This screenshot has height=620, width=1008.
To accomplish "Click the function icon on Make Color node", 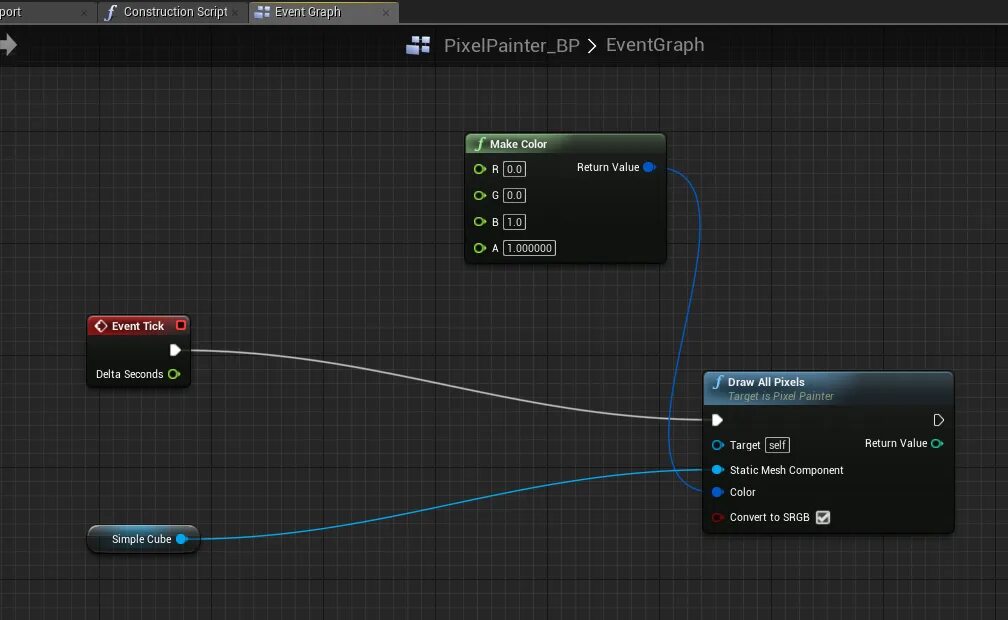I will tap(480, 143).
